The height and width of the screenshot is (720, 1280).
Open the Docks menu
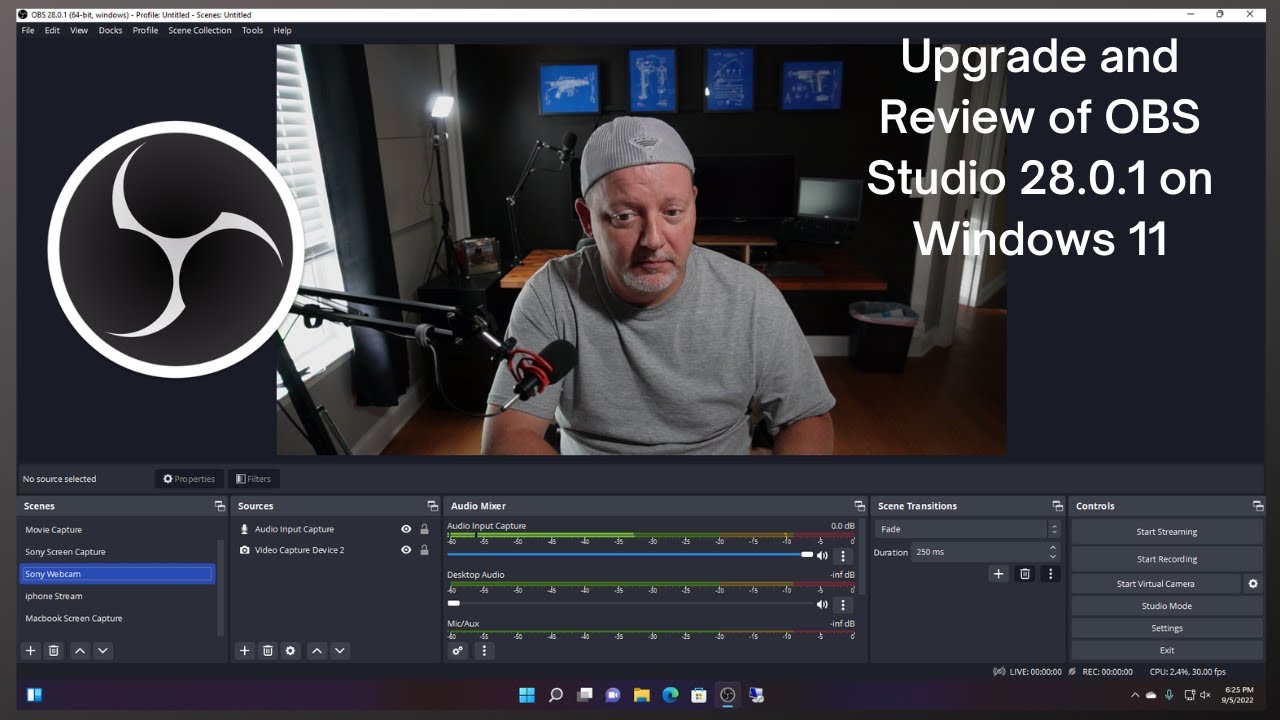[x=110, y=30]
